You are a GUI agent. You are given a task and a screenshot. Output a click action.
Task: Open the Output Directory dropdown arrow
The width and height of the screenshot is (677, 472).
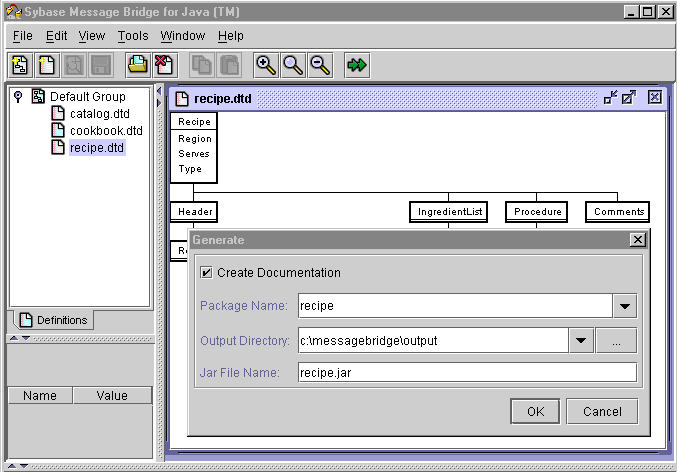point(582,340)
